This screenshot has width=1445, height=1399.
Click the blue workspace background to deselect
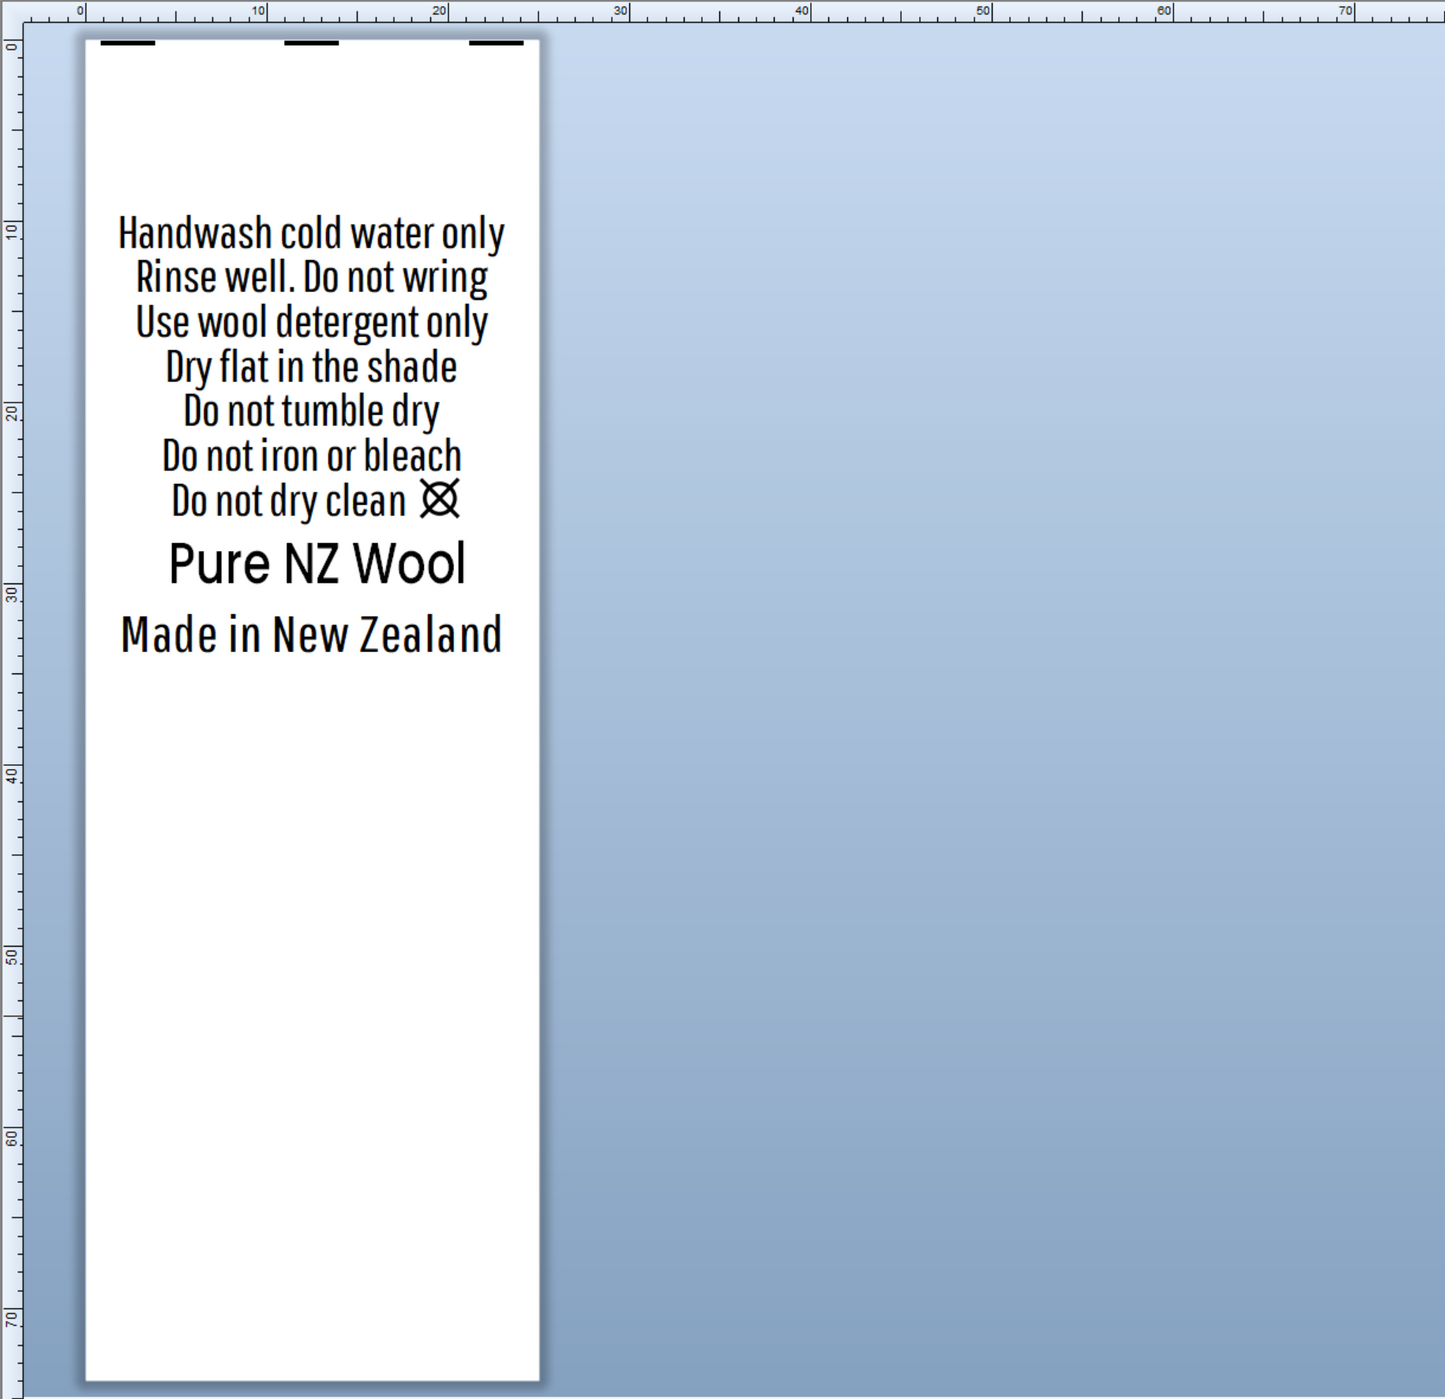(950, 700)
